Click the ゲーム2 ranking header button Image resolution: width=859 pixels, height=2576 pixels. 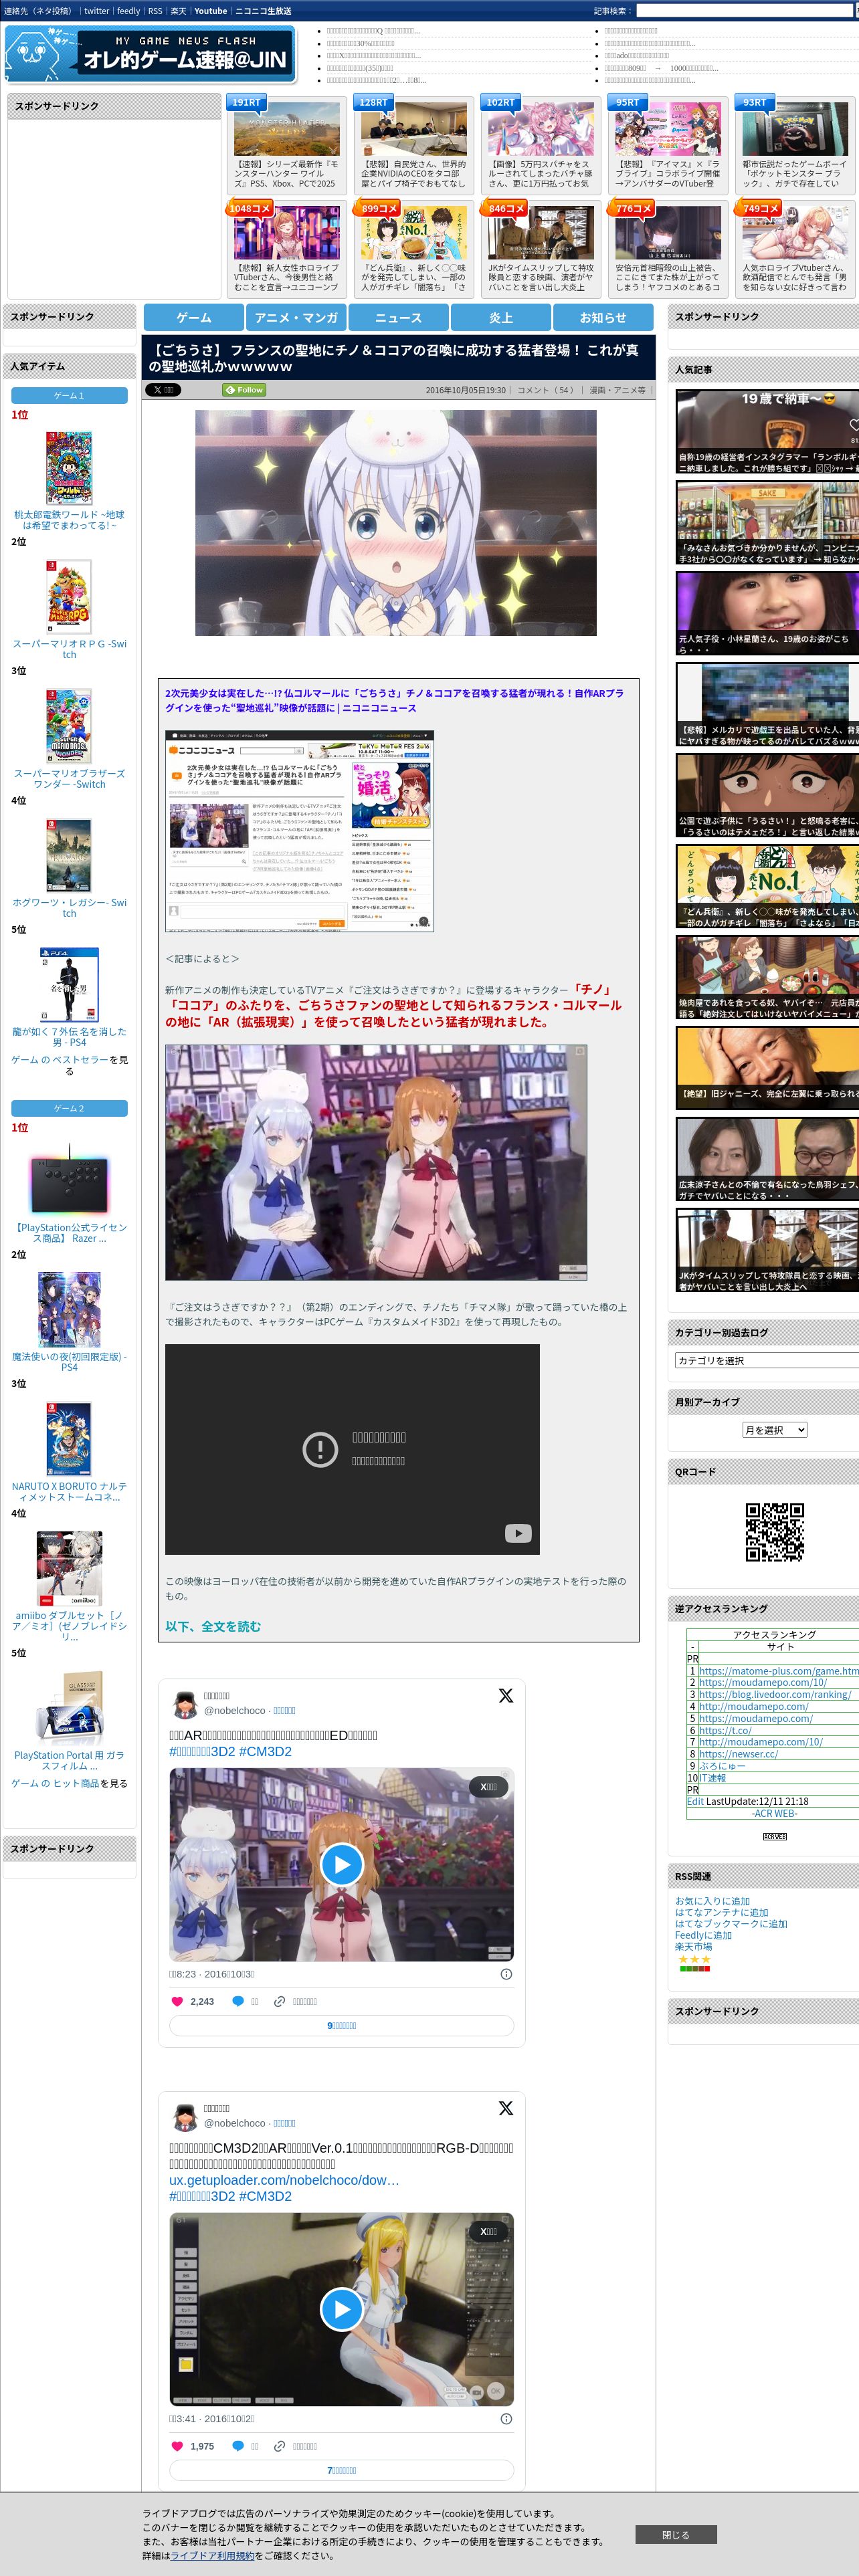click(x=69, y=1108)
